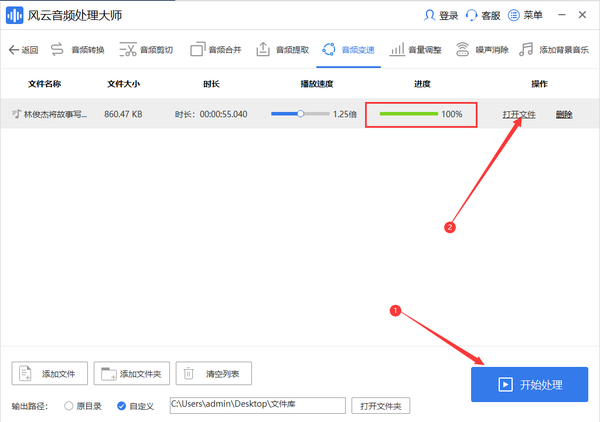Screen dimensions: 600x422
Task: Contact 客服 customer service
Action: click(x=483, y=15)
